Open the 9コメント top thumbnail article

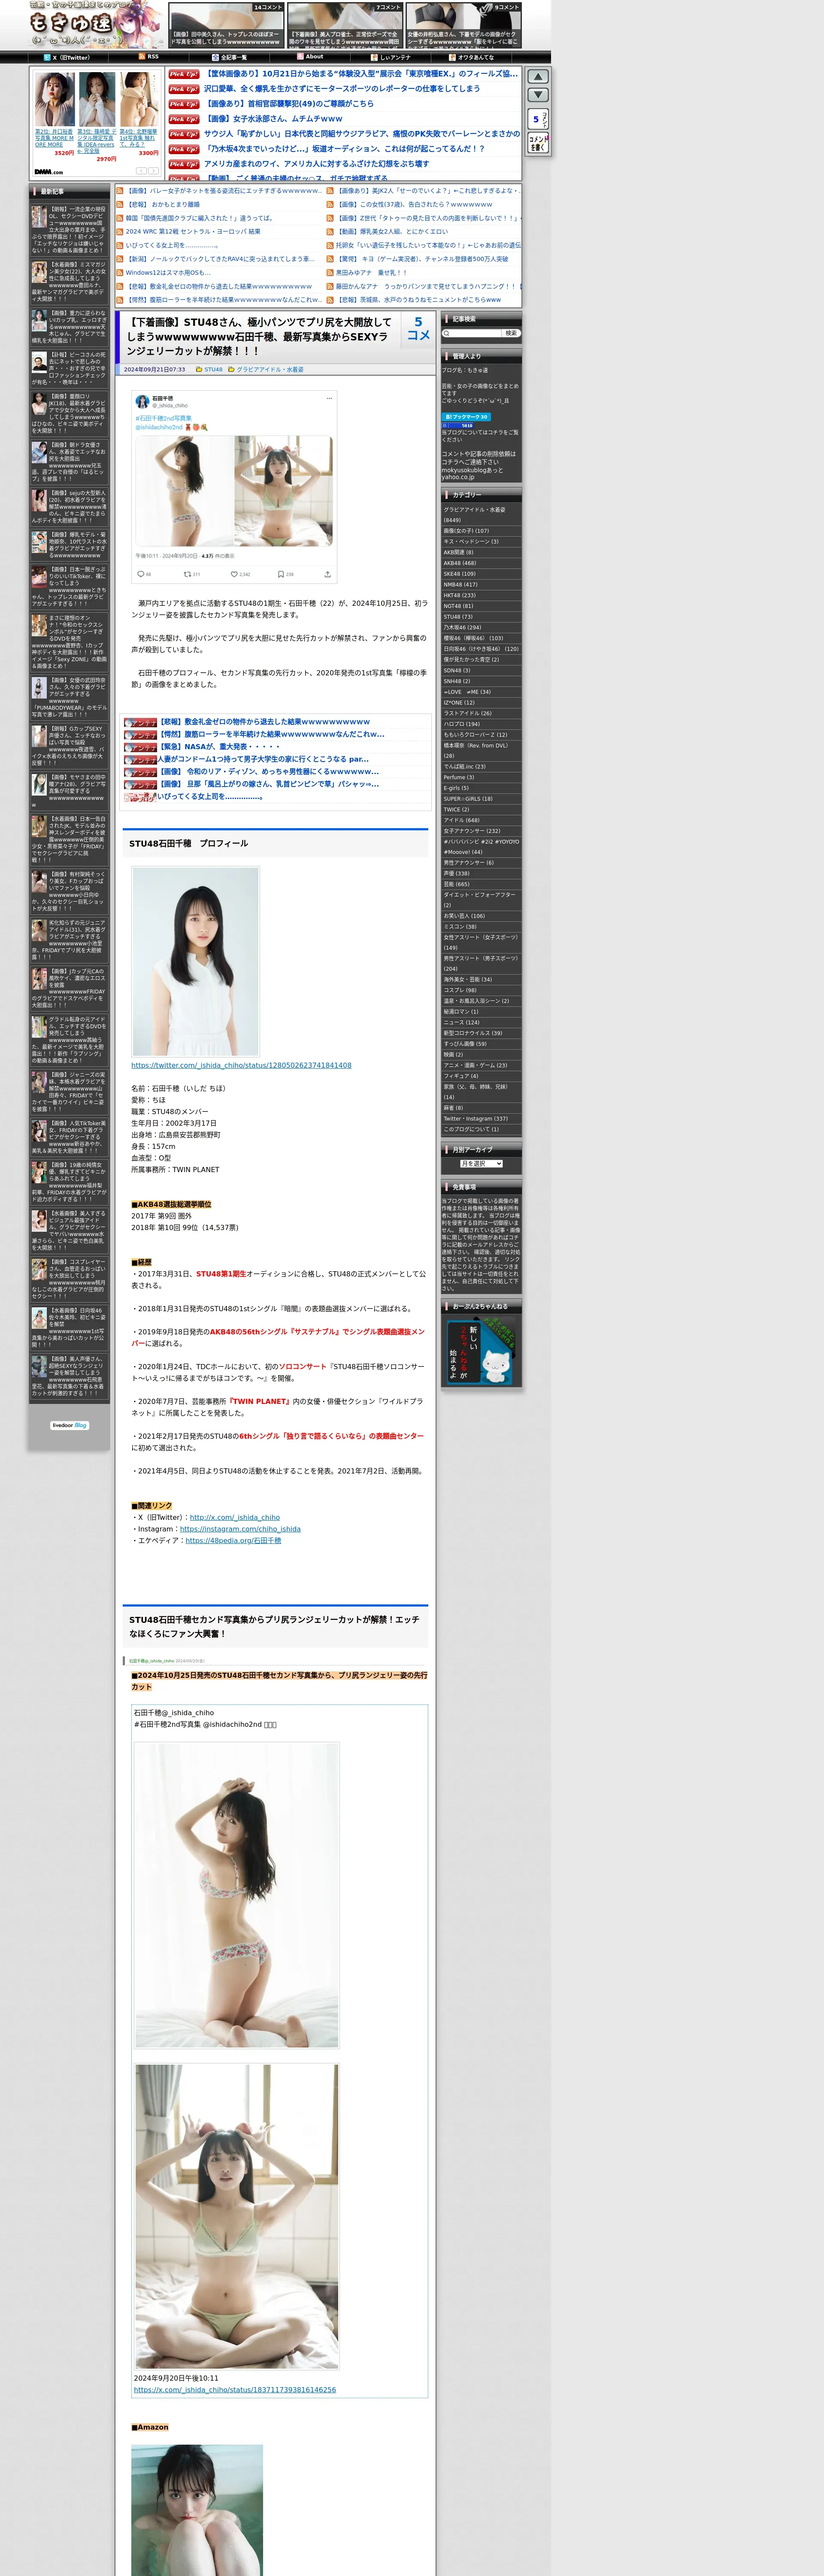[x=463, y=25]
